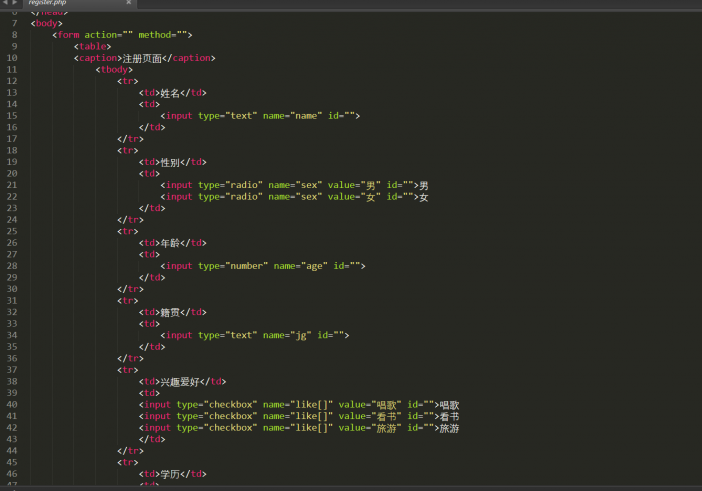Click value="看书" on the checkbox line
Image resolution: width=702 pixels, height=491 pixels.
[x=370, y=416]
